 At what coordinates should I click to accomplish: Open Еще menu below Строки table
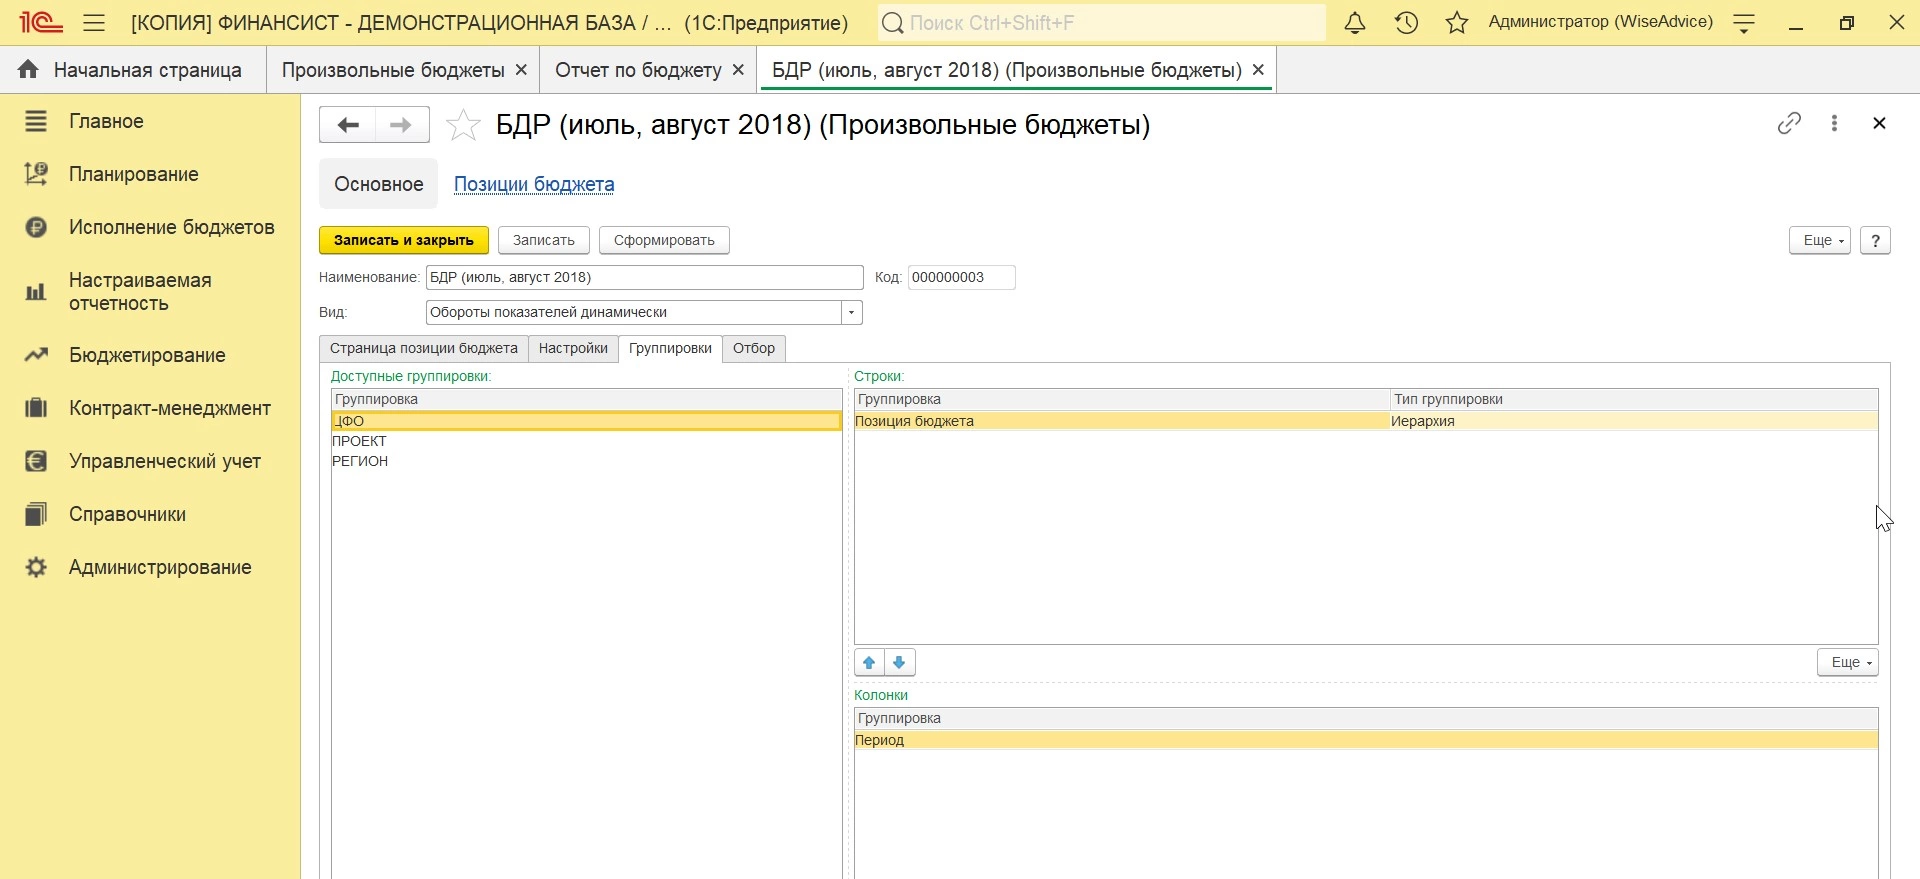1847,663
